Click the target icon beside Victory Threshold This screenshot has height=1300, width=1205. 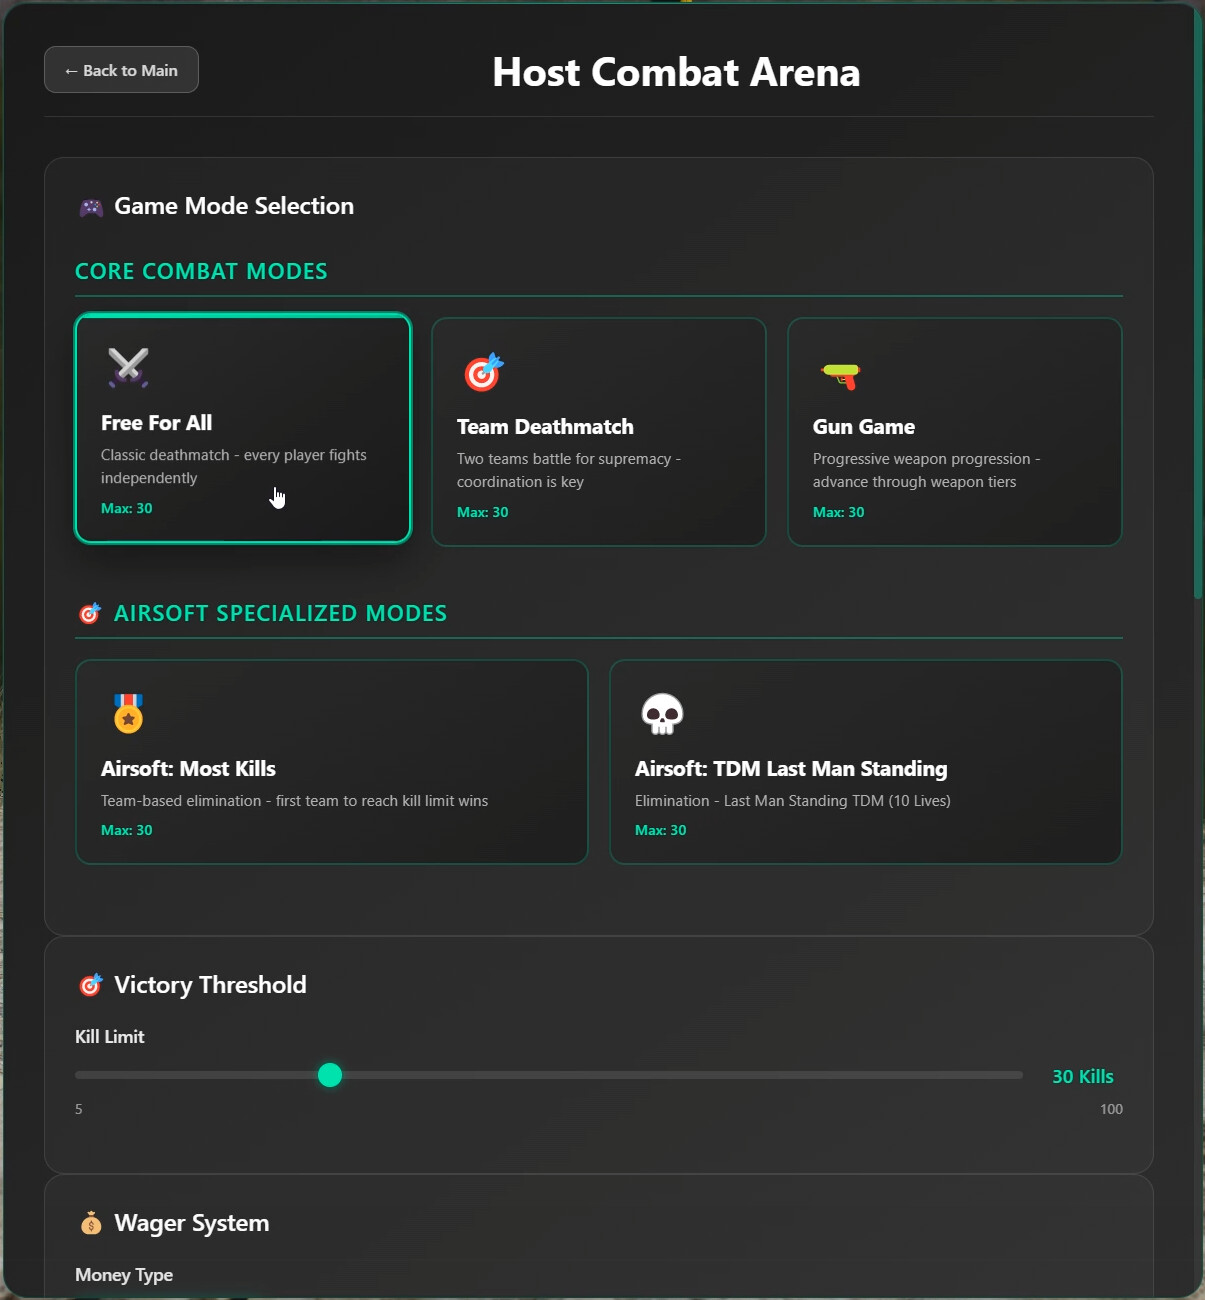(x=91, y=985)
